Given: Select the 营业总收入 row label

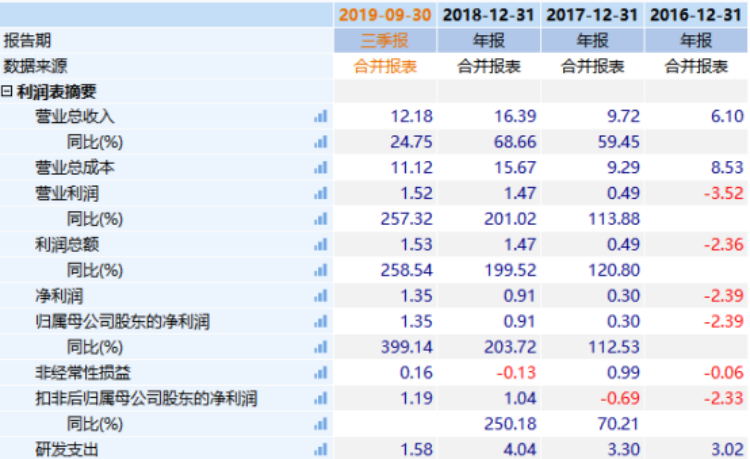Looking at the screenshot, I should coord(75,116).
